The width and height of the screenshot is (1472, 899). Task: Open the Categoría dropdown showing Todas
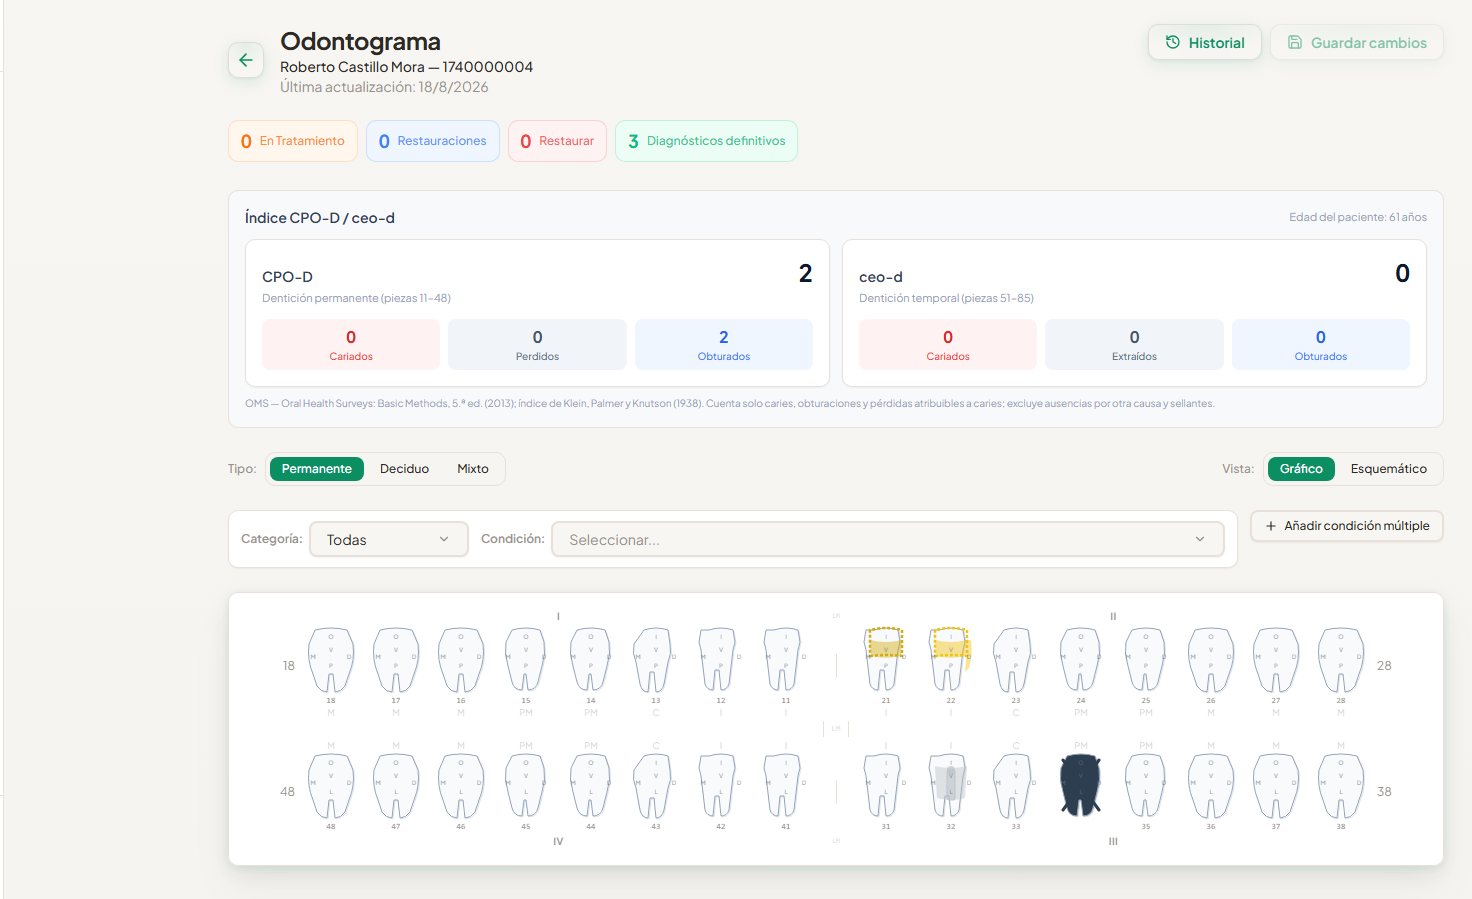[388, 539]
